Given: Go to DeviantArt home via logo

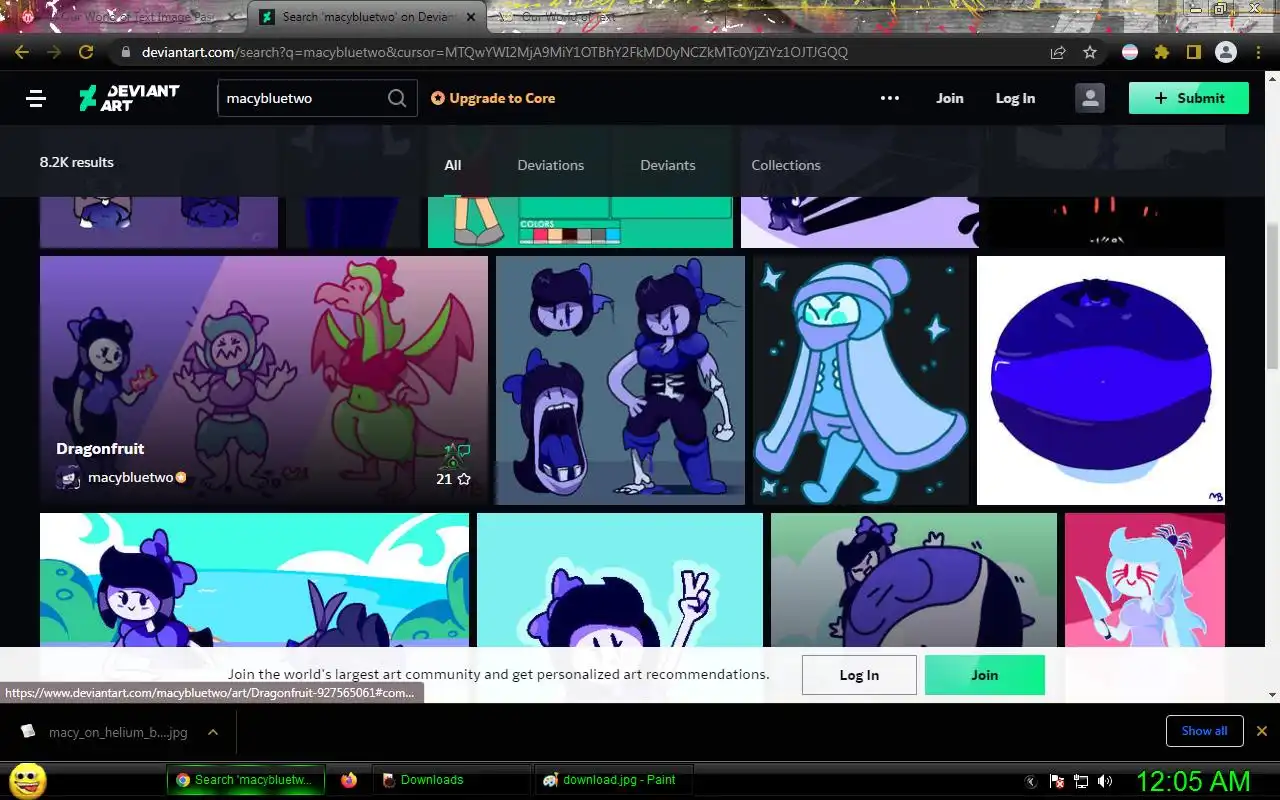Looking at the screenshot, I should coord(129,98).
